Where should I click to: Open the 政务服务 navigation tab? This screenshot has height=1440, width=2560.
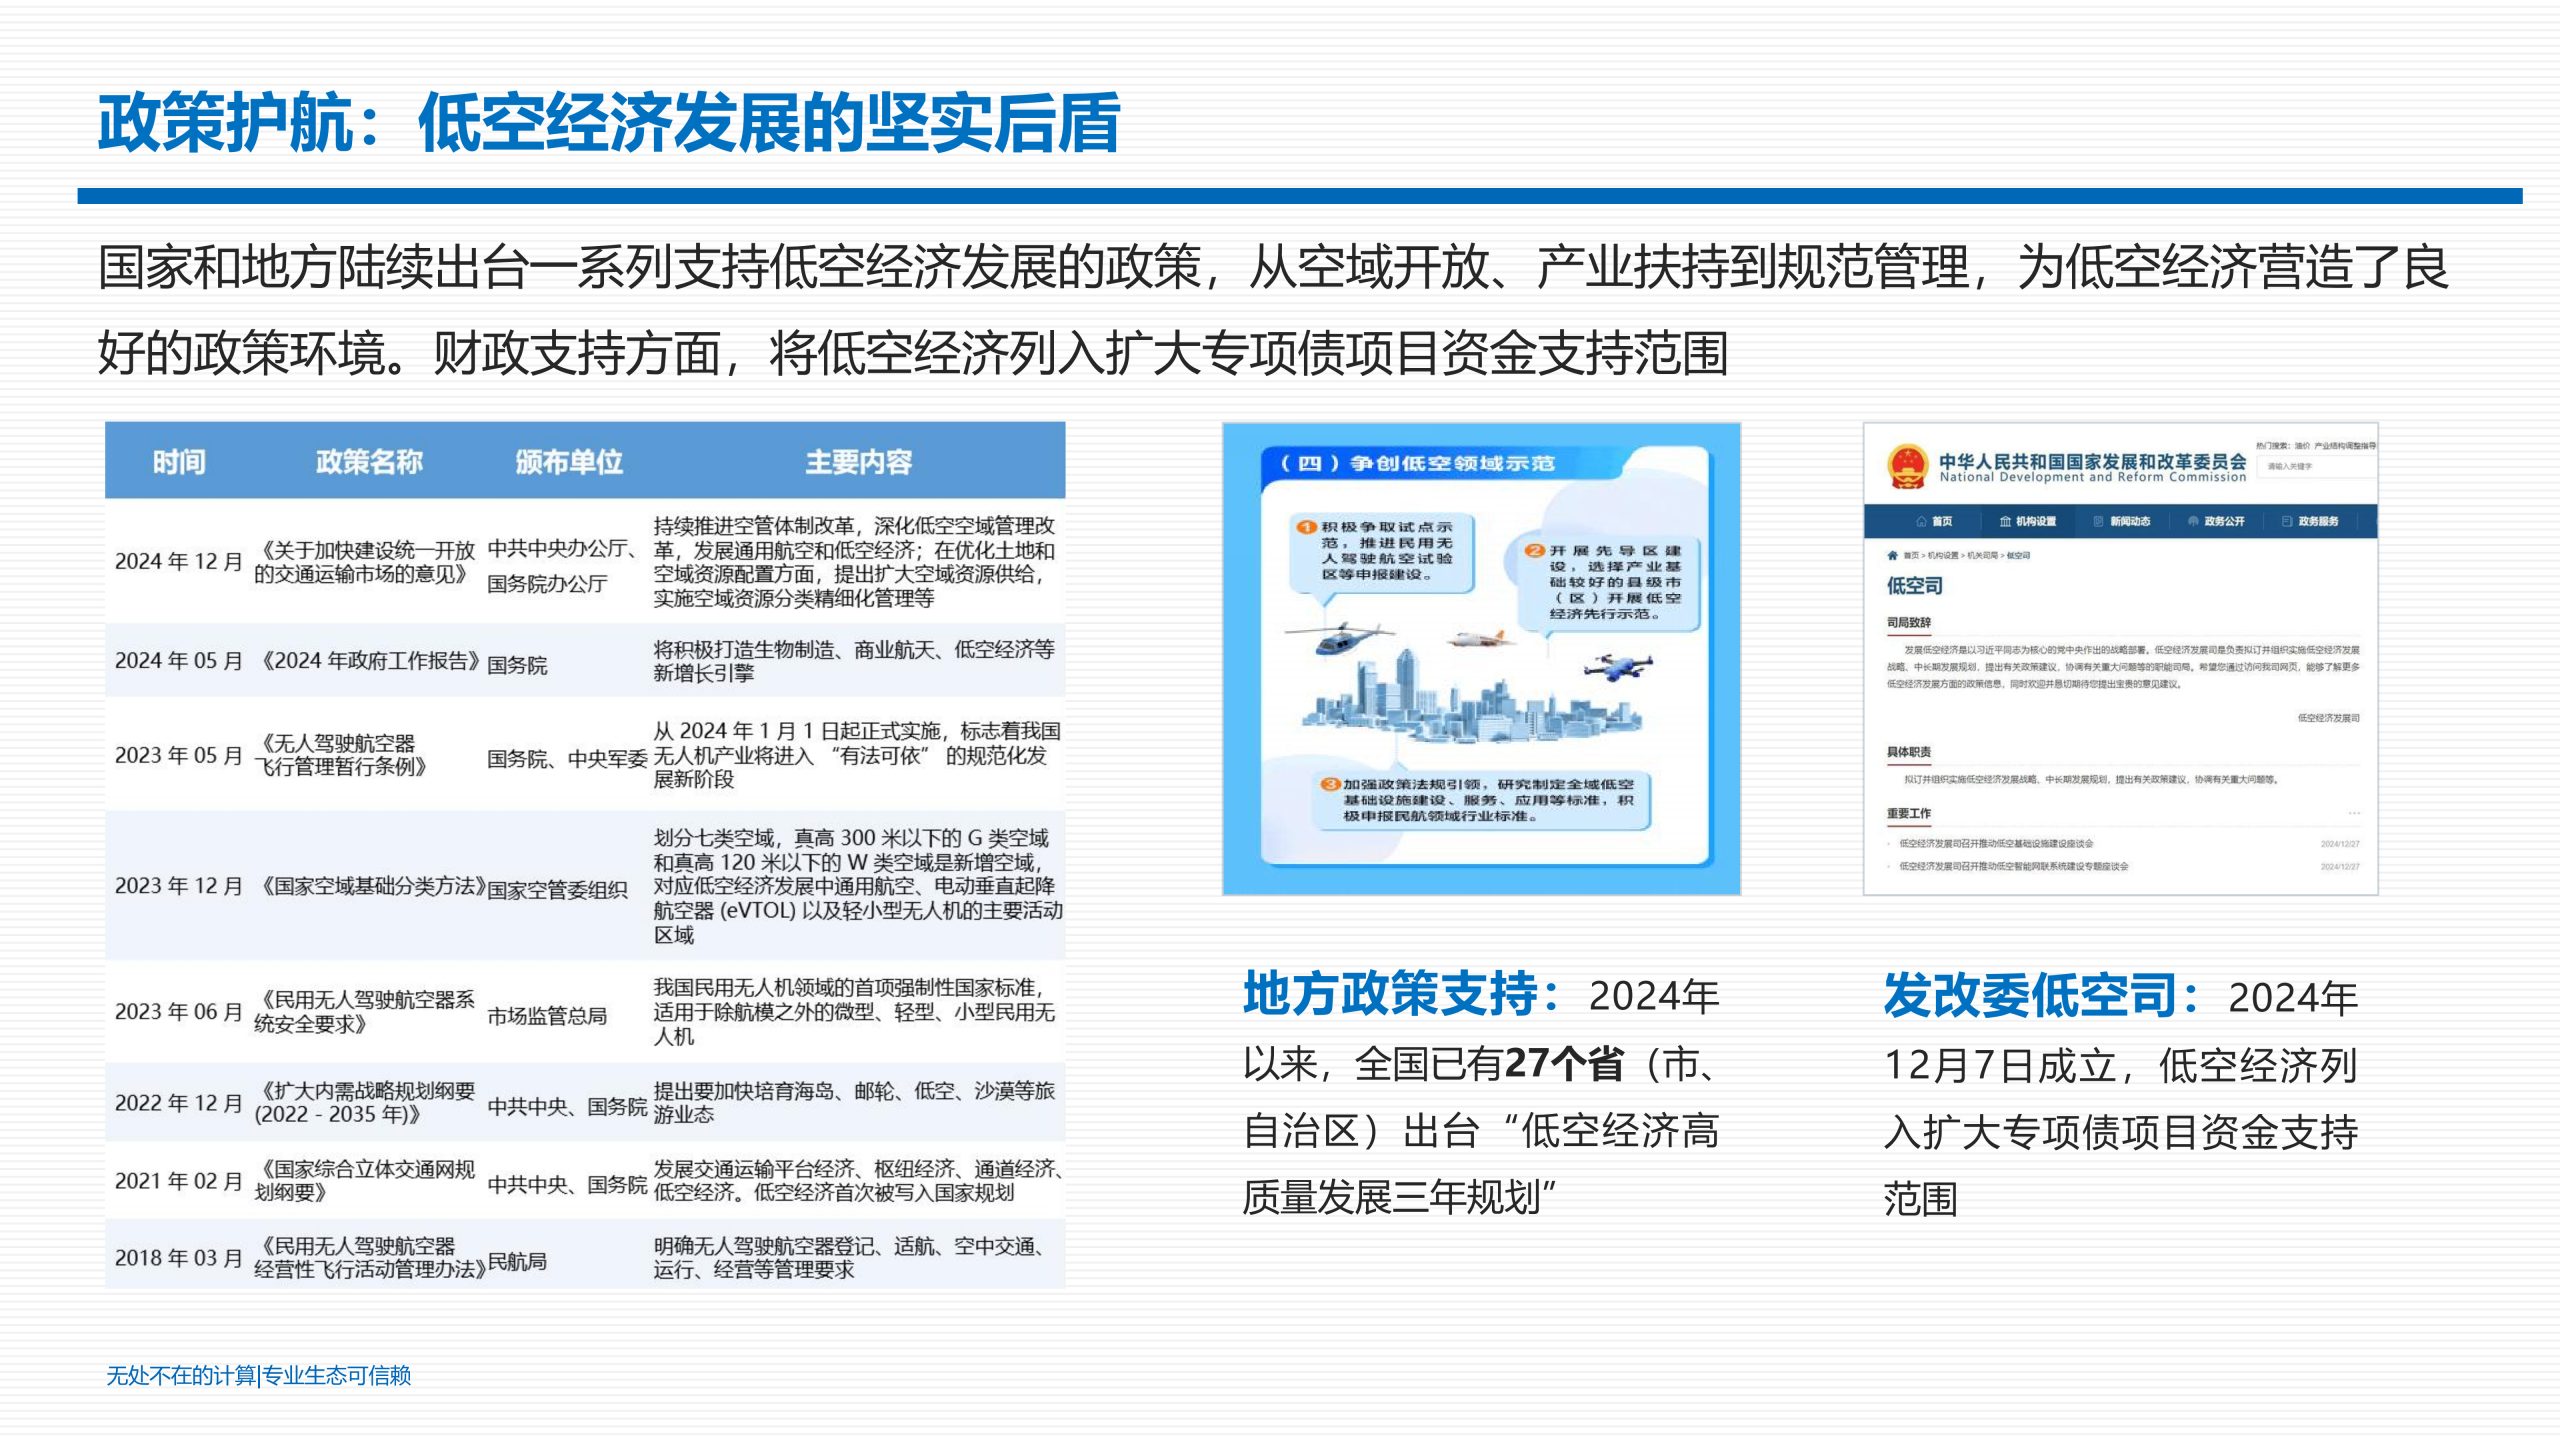[2310, 521]
